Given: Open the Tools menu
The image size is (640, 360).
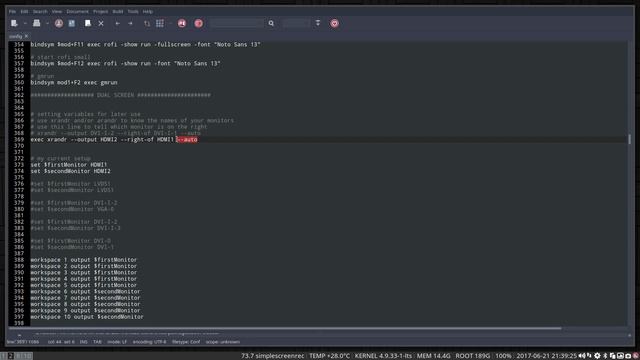Looking at the screenshot, I should click(x=133, y=11).
